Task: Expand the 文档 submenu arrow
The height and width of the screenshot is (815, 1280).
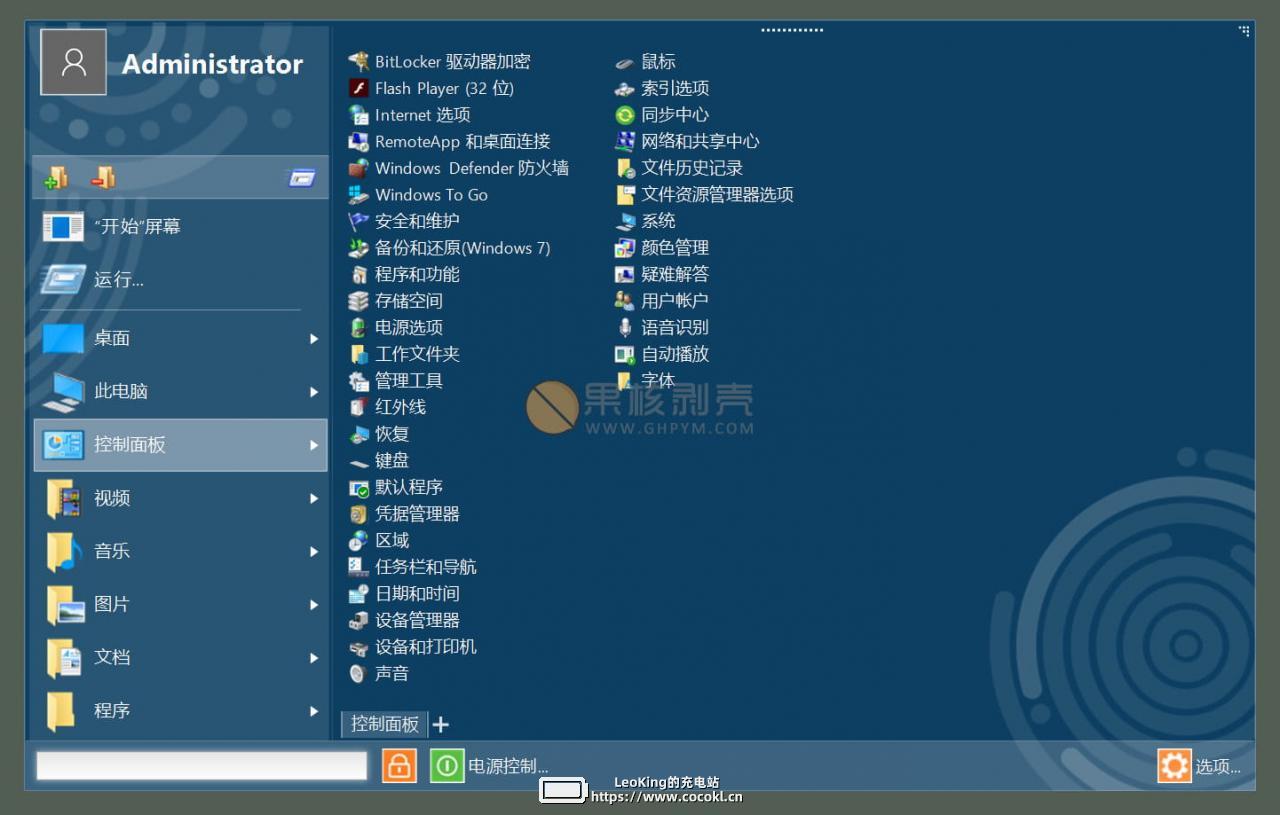Action: pyautogui.click(x=314, y=658)
